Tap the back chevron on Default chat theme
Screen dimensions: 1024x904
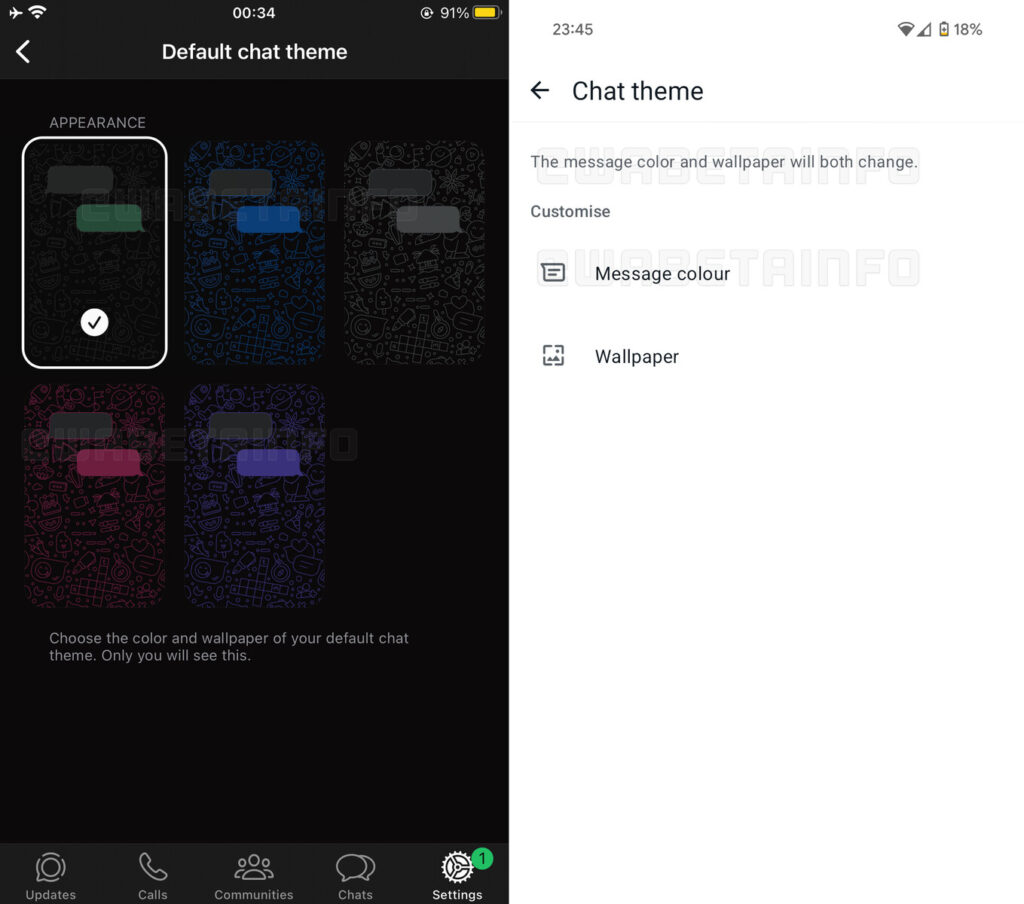(x=24, y=52)
